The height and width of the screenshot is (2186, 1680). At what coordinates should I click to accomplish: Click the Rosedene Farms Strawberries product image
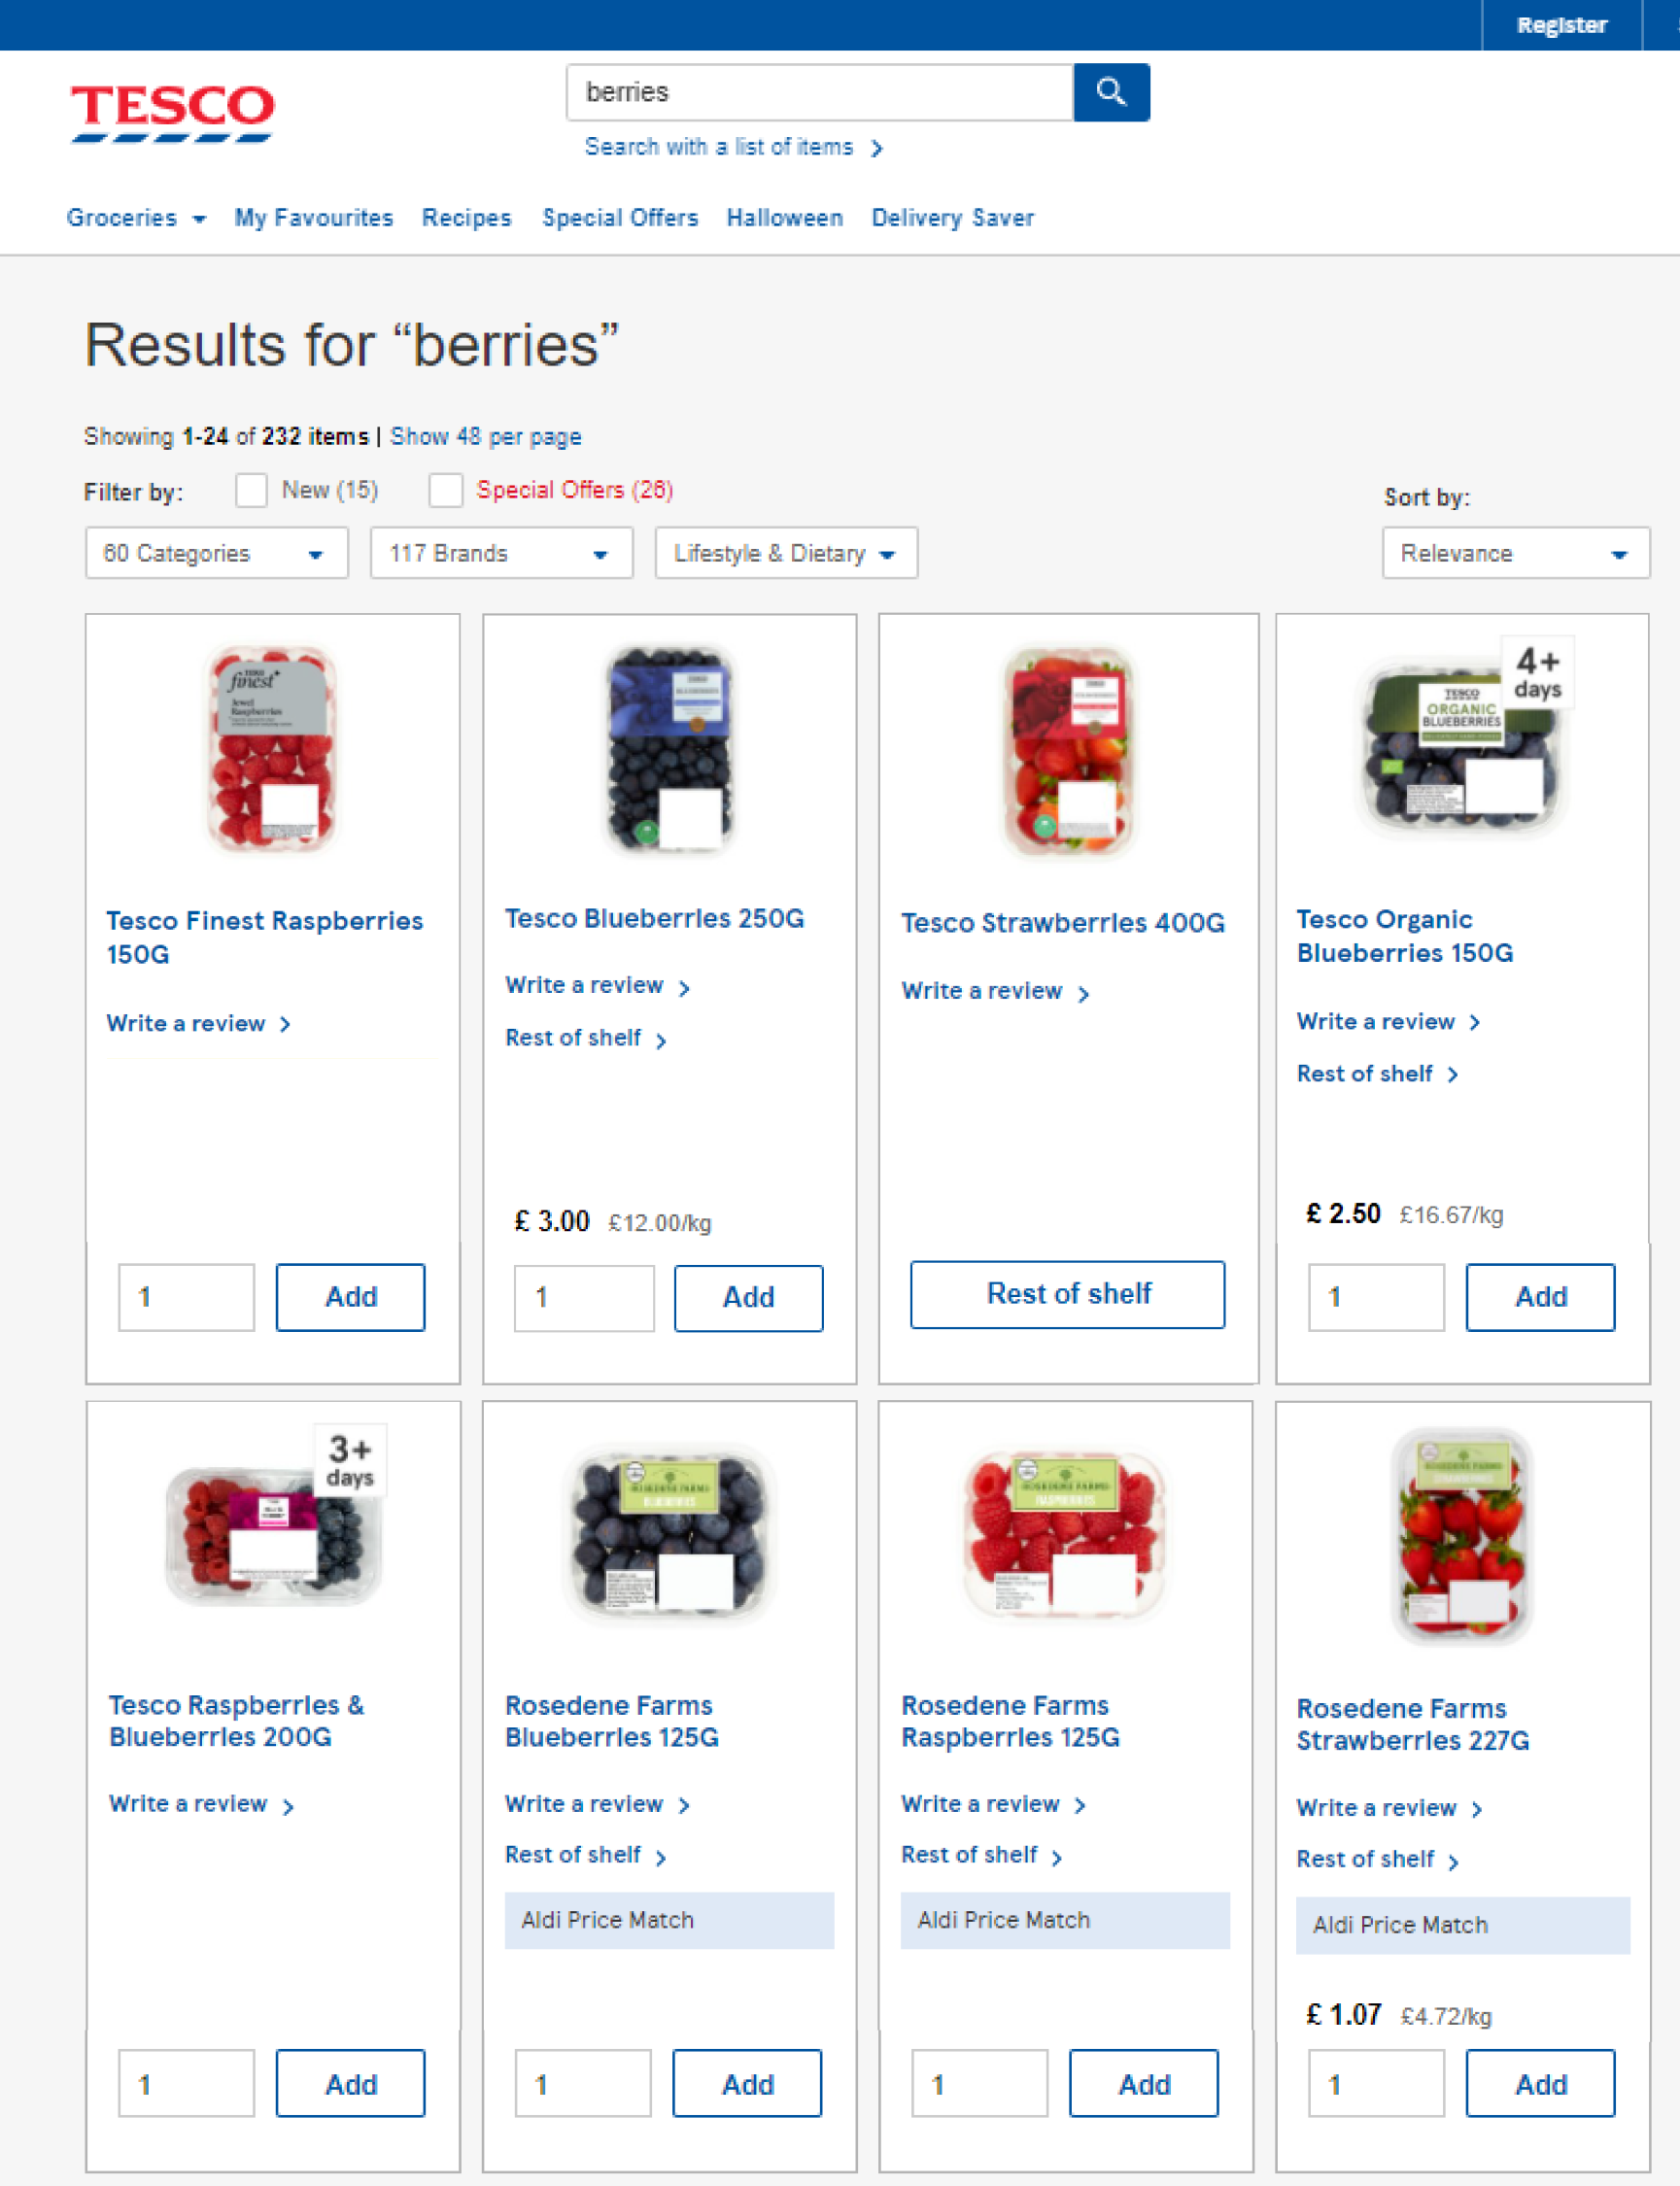pyautogui.click(x=1461, y=1536)
